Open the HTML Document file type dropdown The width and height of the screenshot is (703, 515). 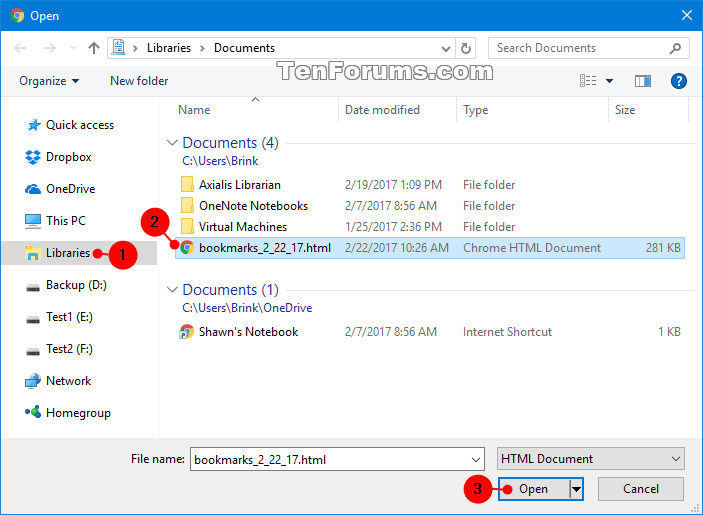pyautogui.click(x=590, y=459)
